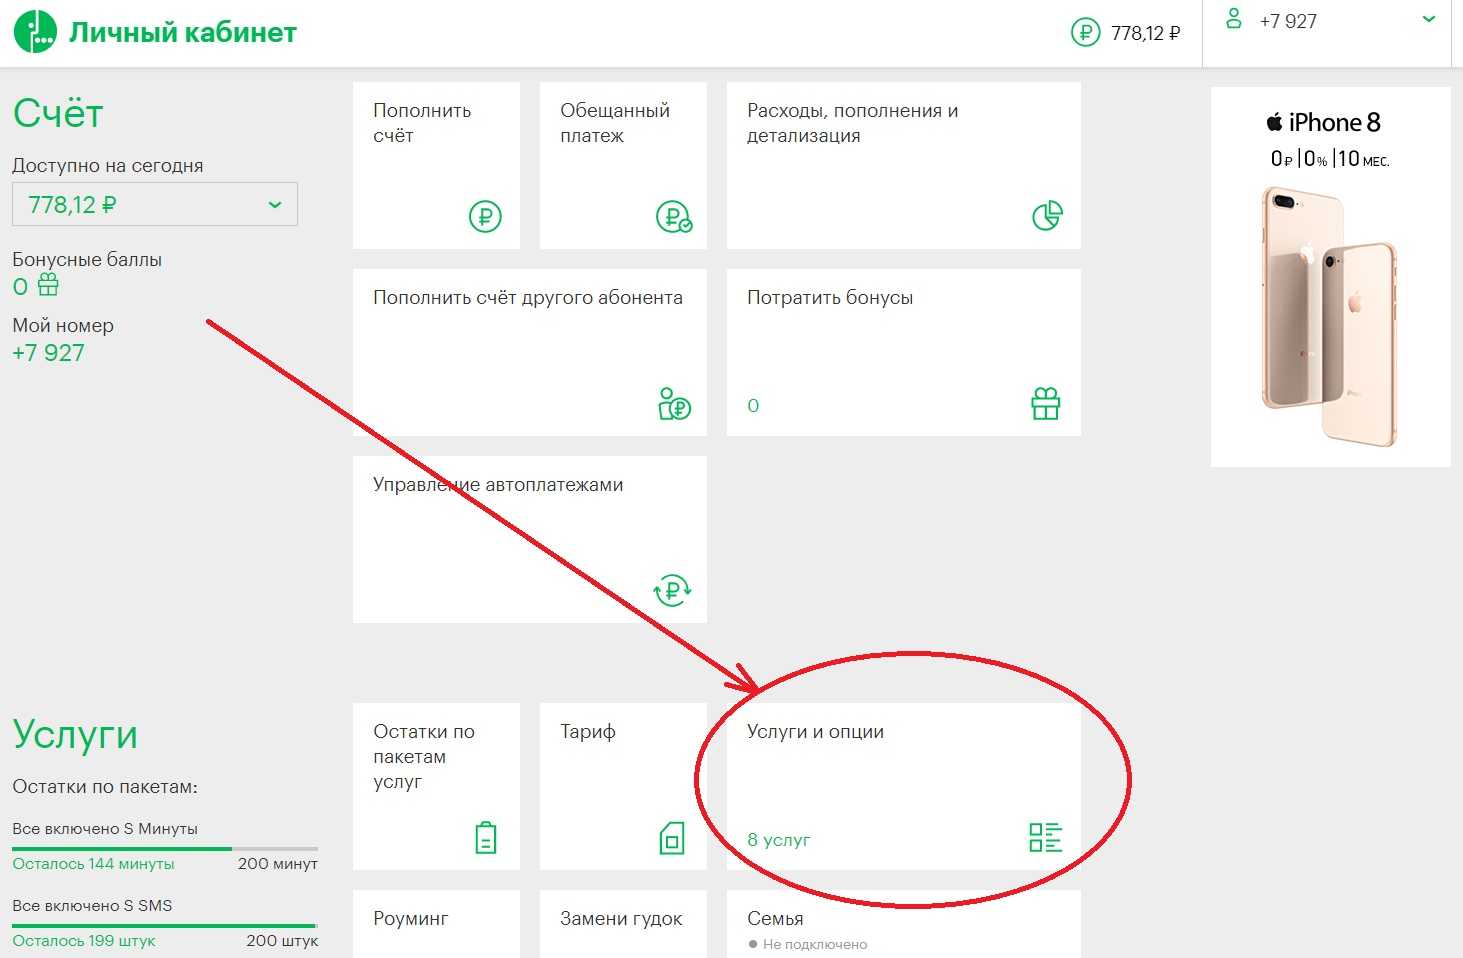Click the SIM card icon on Тариф
Screen dimensions: 1463x958
pyautogui.click(x=672, y=838)
